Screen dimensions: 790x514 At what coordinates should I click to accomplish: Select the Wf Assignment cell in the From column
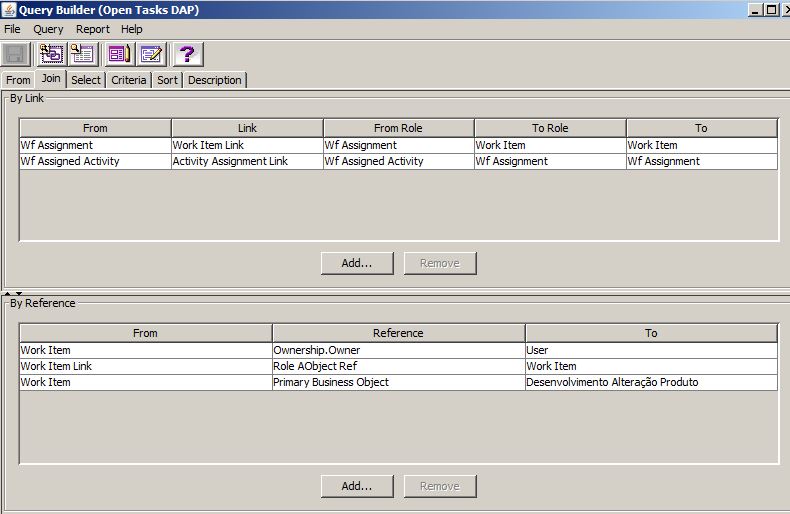(95, 145)
